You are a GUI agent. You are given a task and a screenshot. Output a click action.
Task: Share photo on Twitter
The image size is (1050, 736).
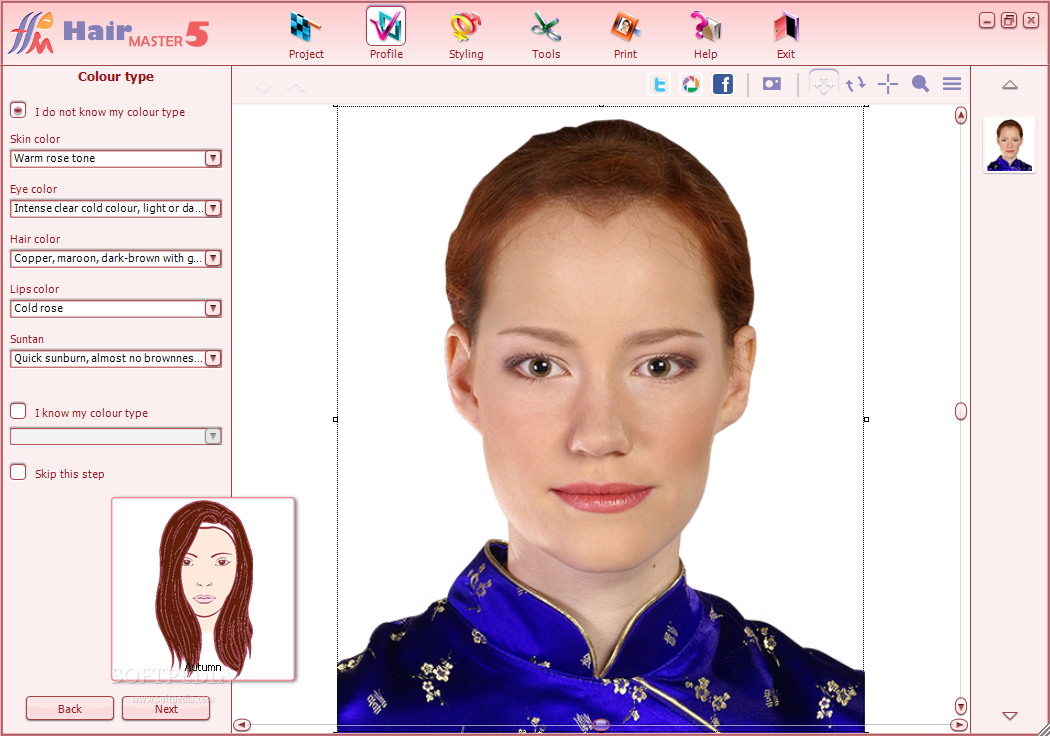coord(660,84)
